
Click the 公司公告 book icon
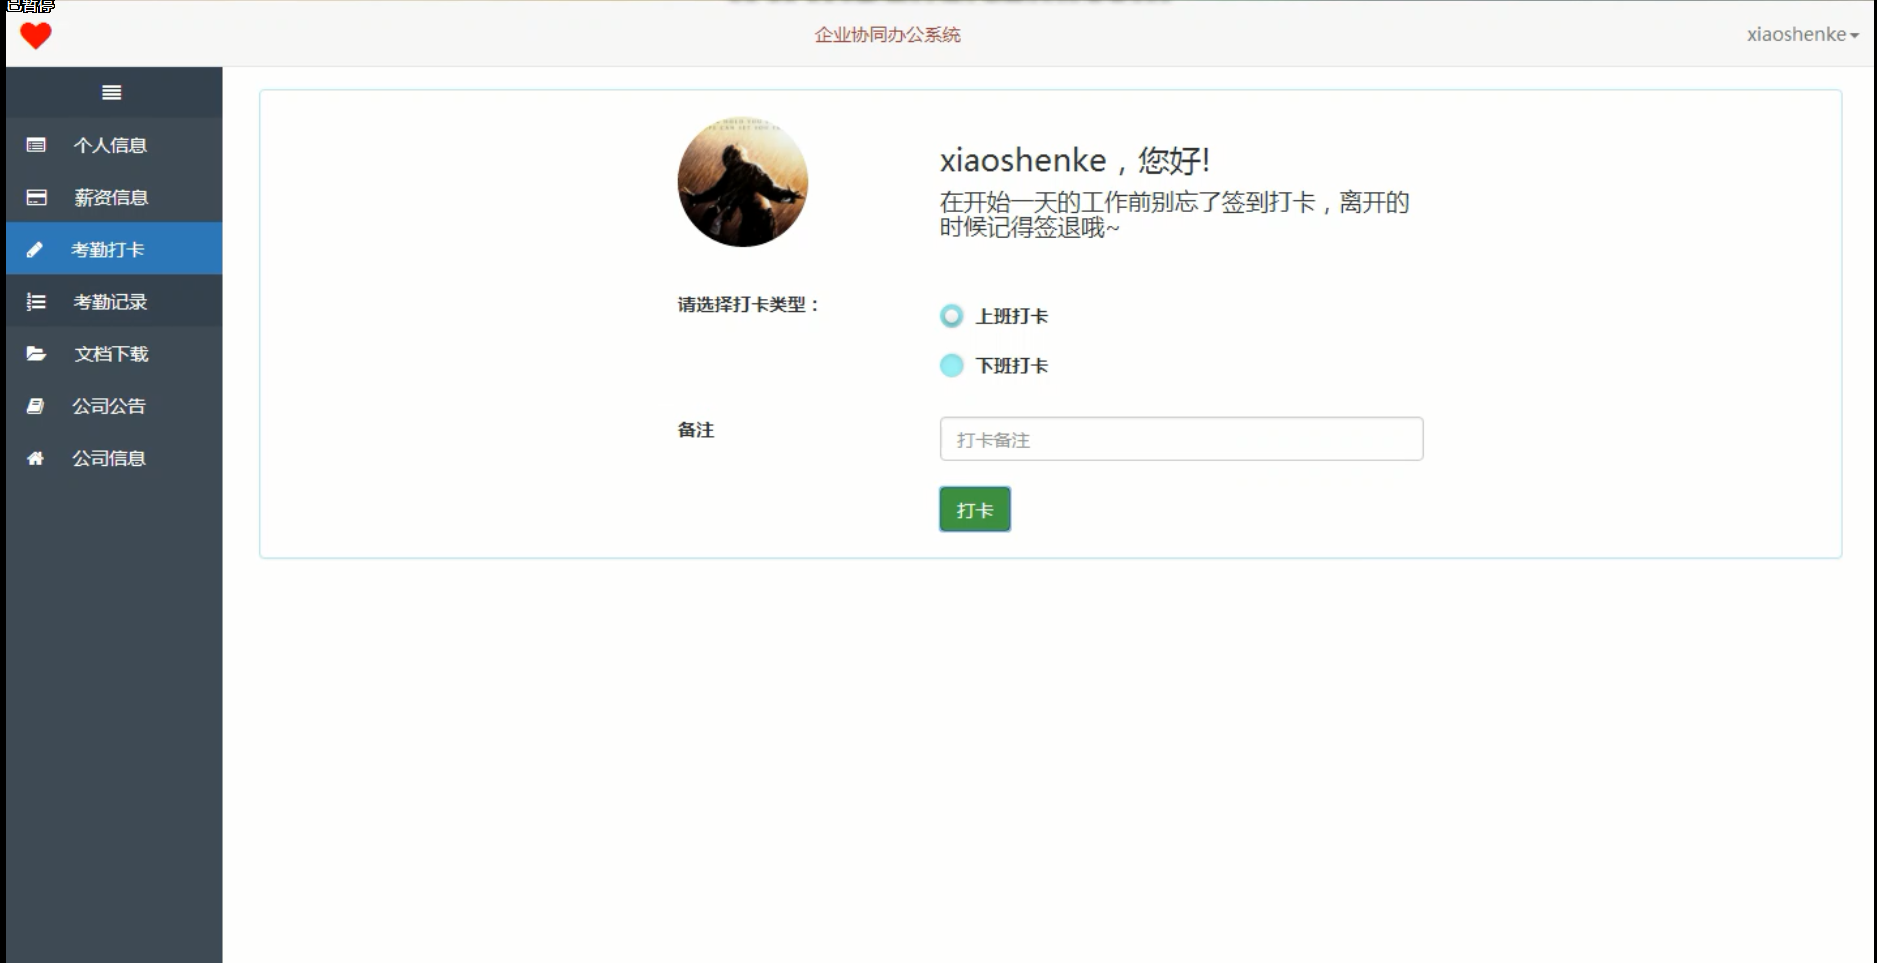35,405
